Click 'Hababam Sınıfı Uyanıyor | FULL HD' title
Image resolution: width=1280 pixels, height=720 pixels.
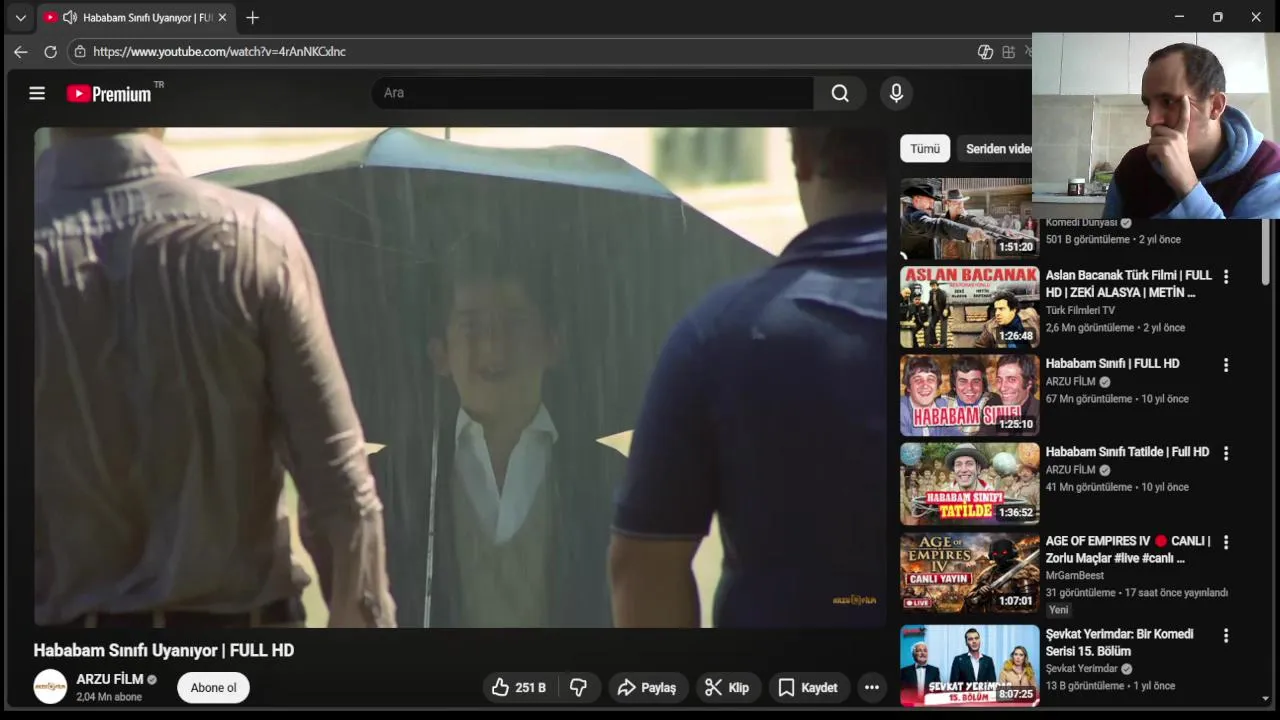coord(164,650)
